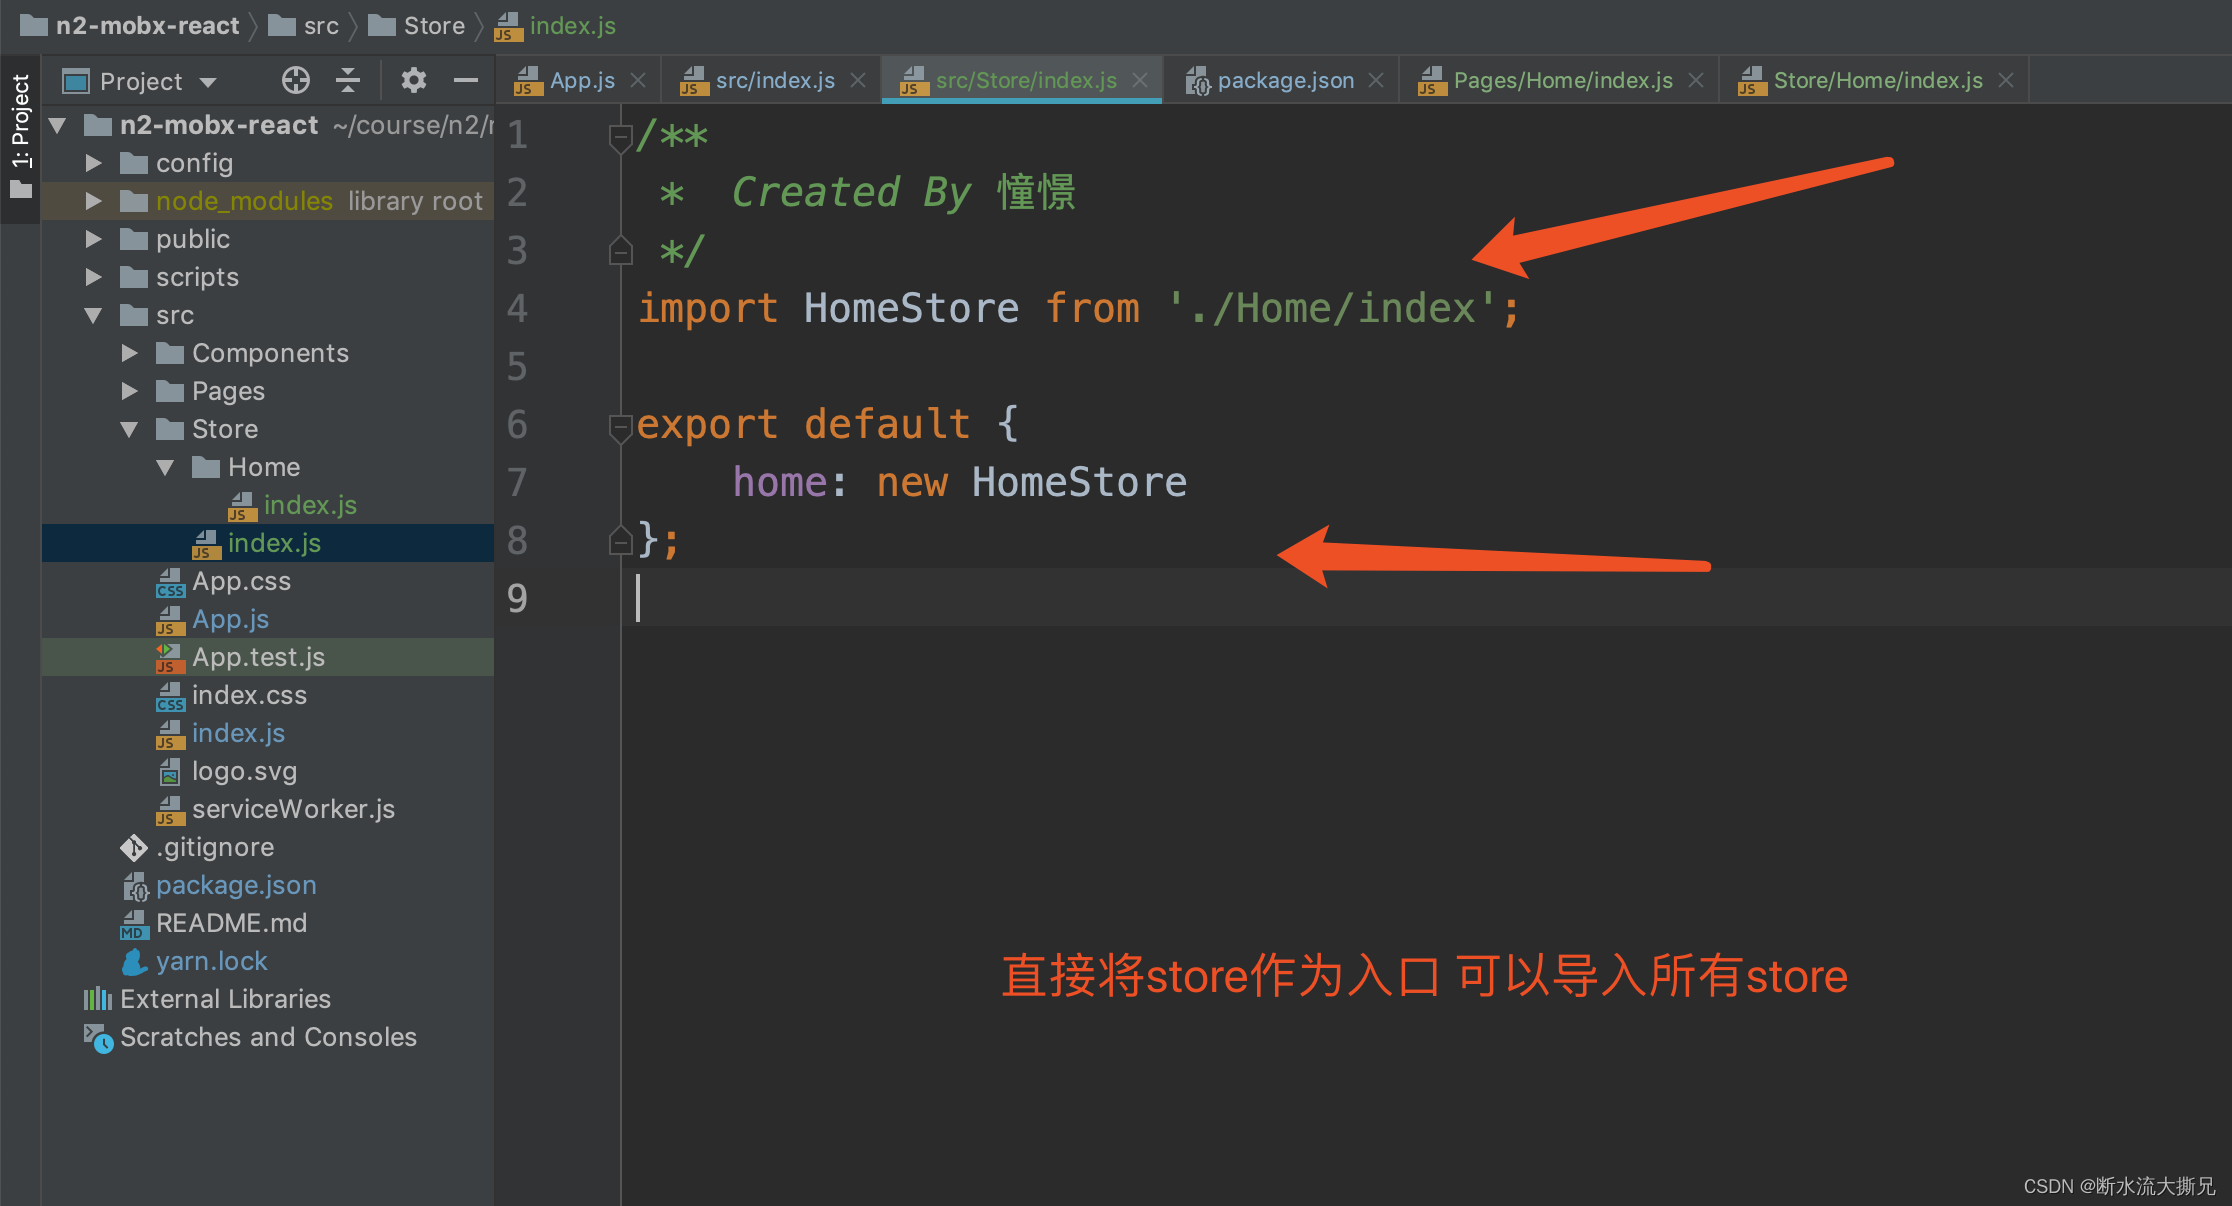Click the App.test.js test file icon

pos(170,657)
